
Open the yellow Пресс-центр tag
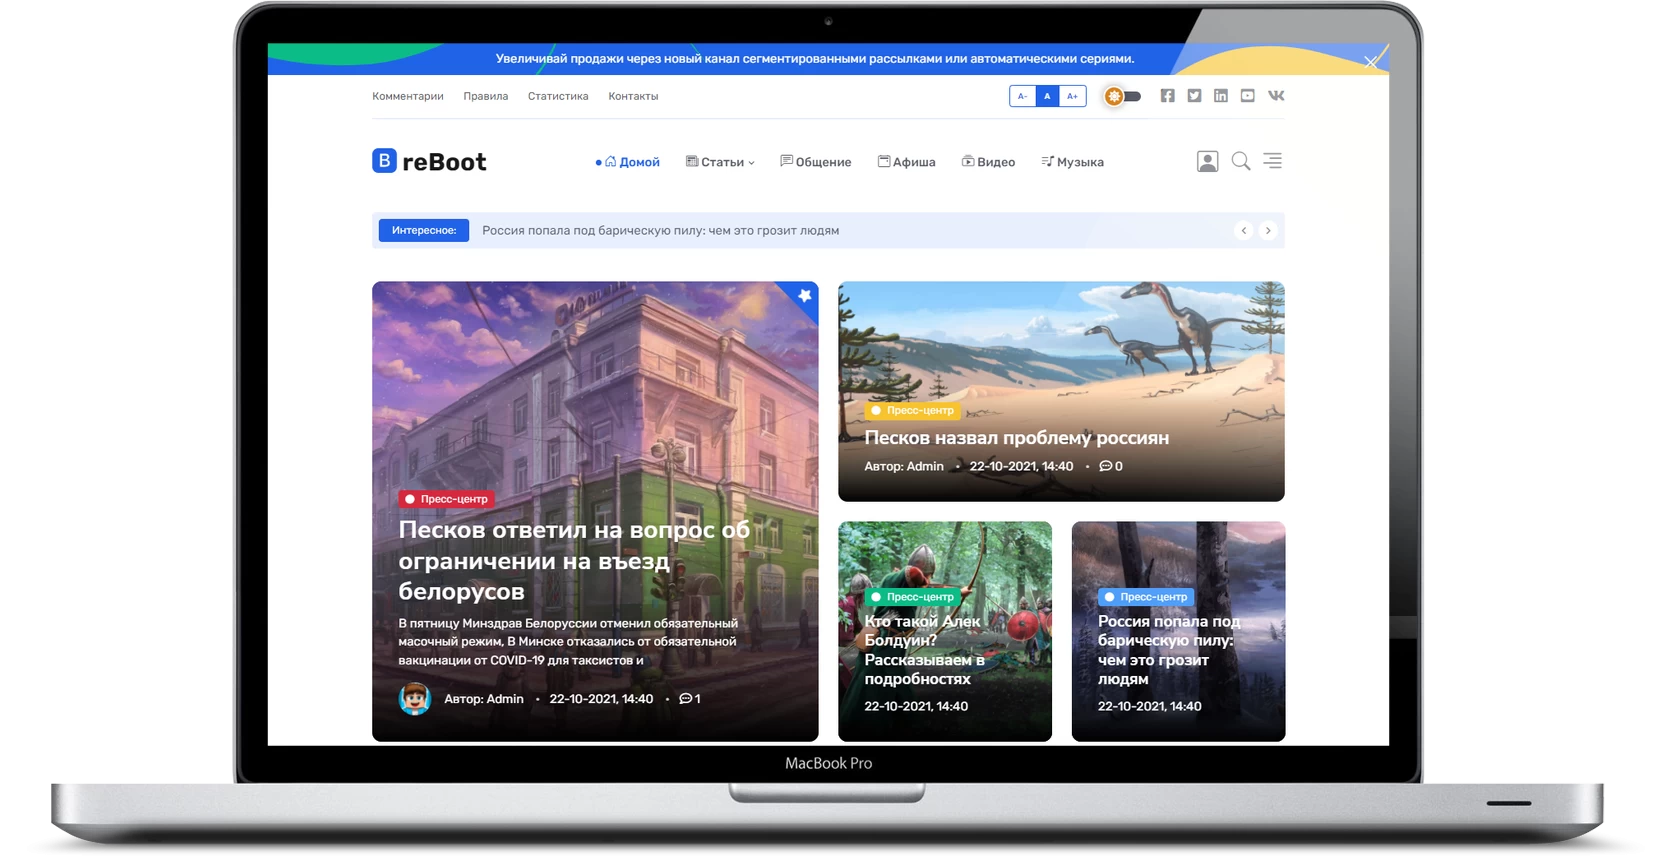[912, 410]
